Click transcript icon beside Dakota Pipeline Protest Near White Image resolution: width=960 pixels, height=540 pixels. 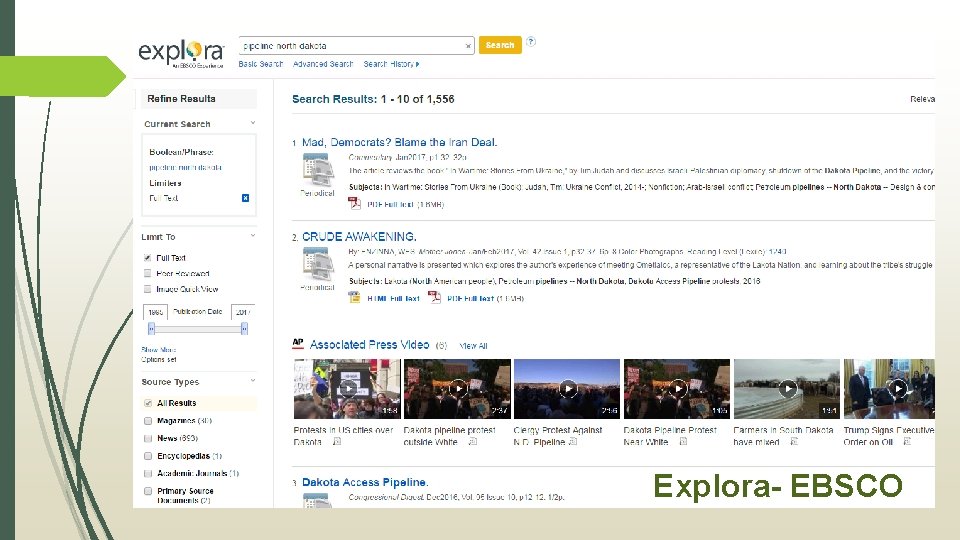click(683, 441)
